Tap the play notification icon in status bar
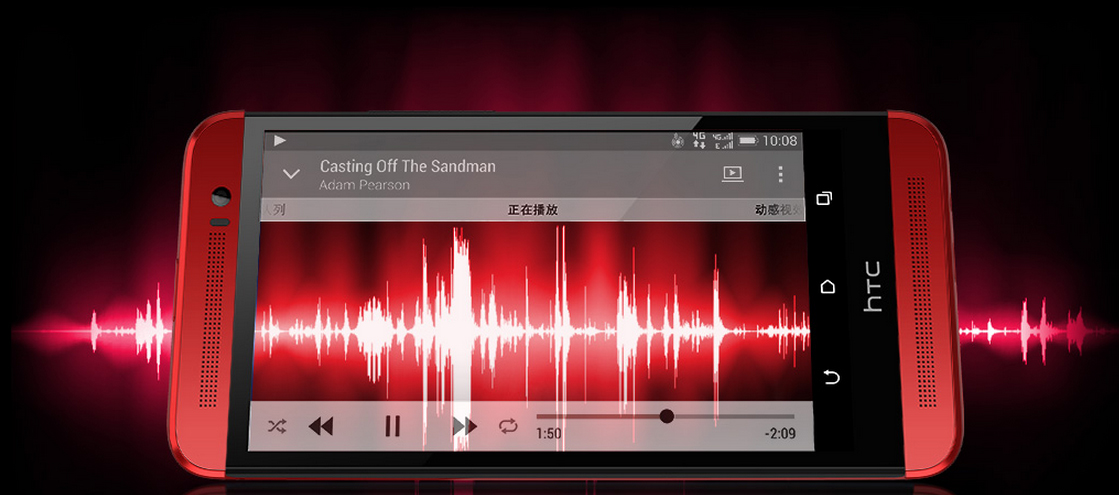 point(280,141)
